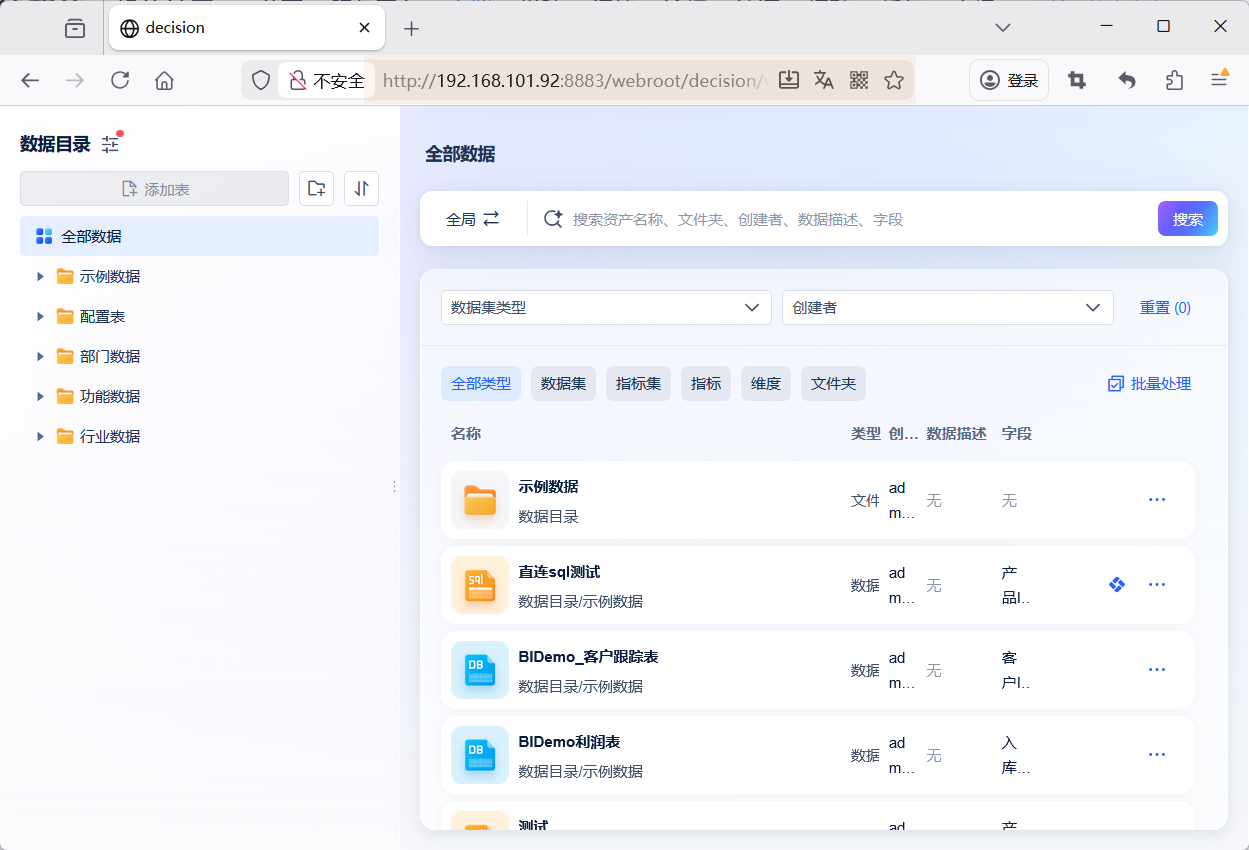Click the 全局 switch arrows icon
This screenshot has height=850, width=1249.
(x=491, y=219)
